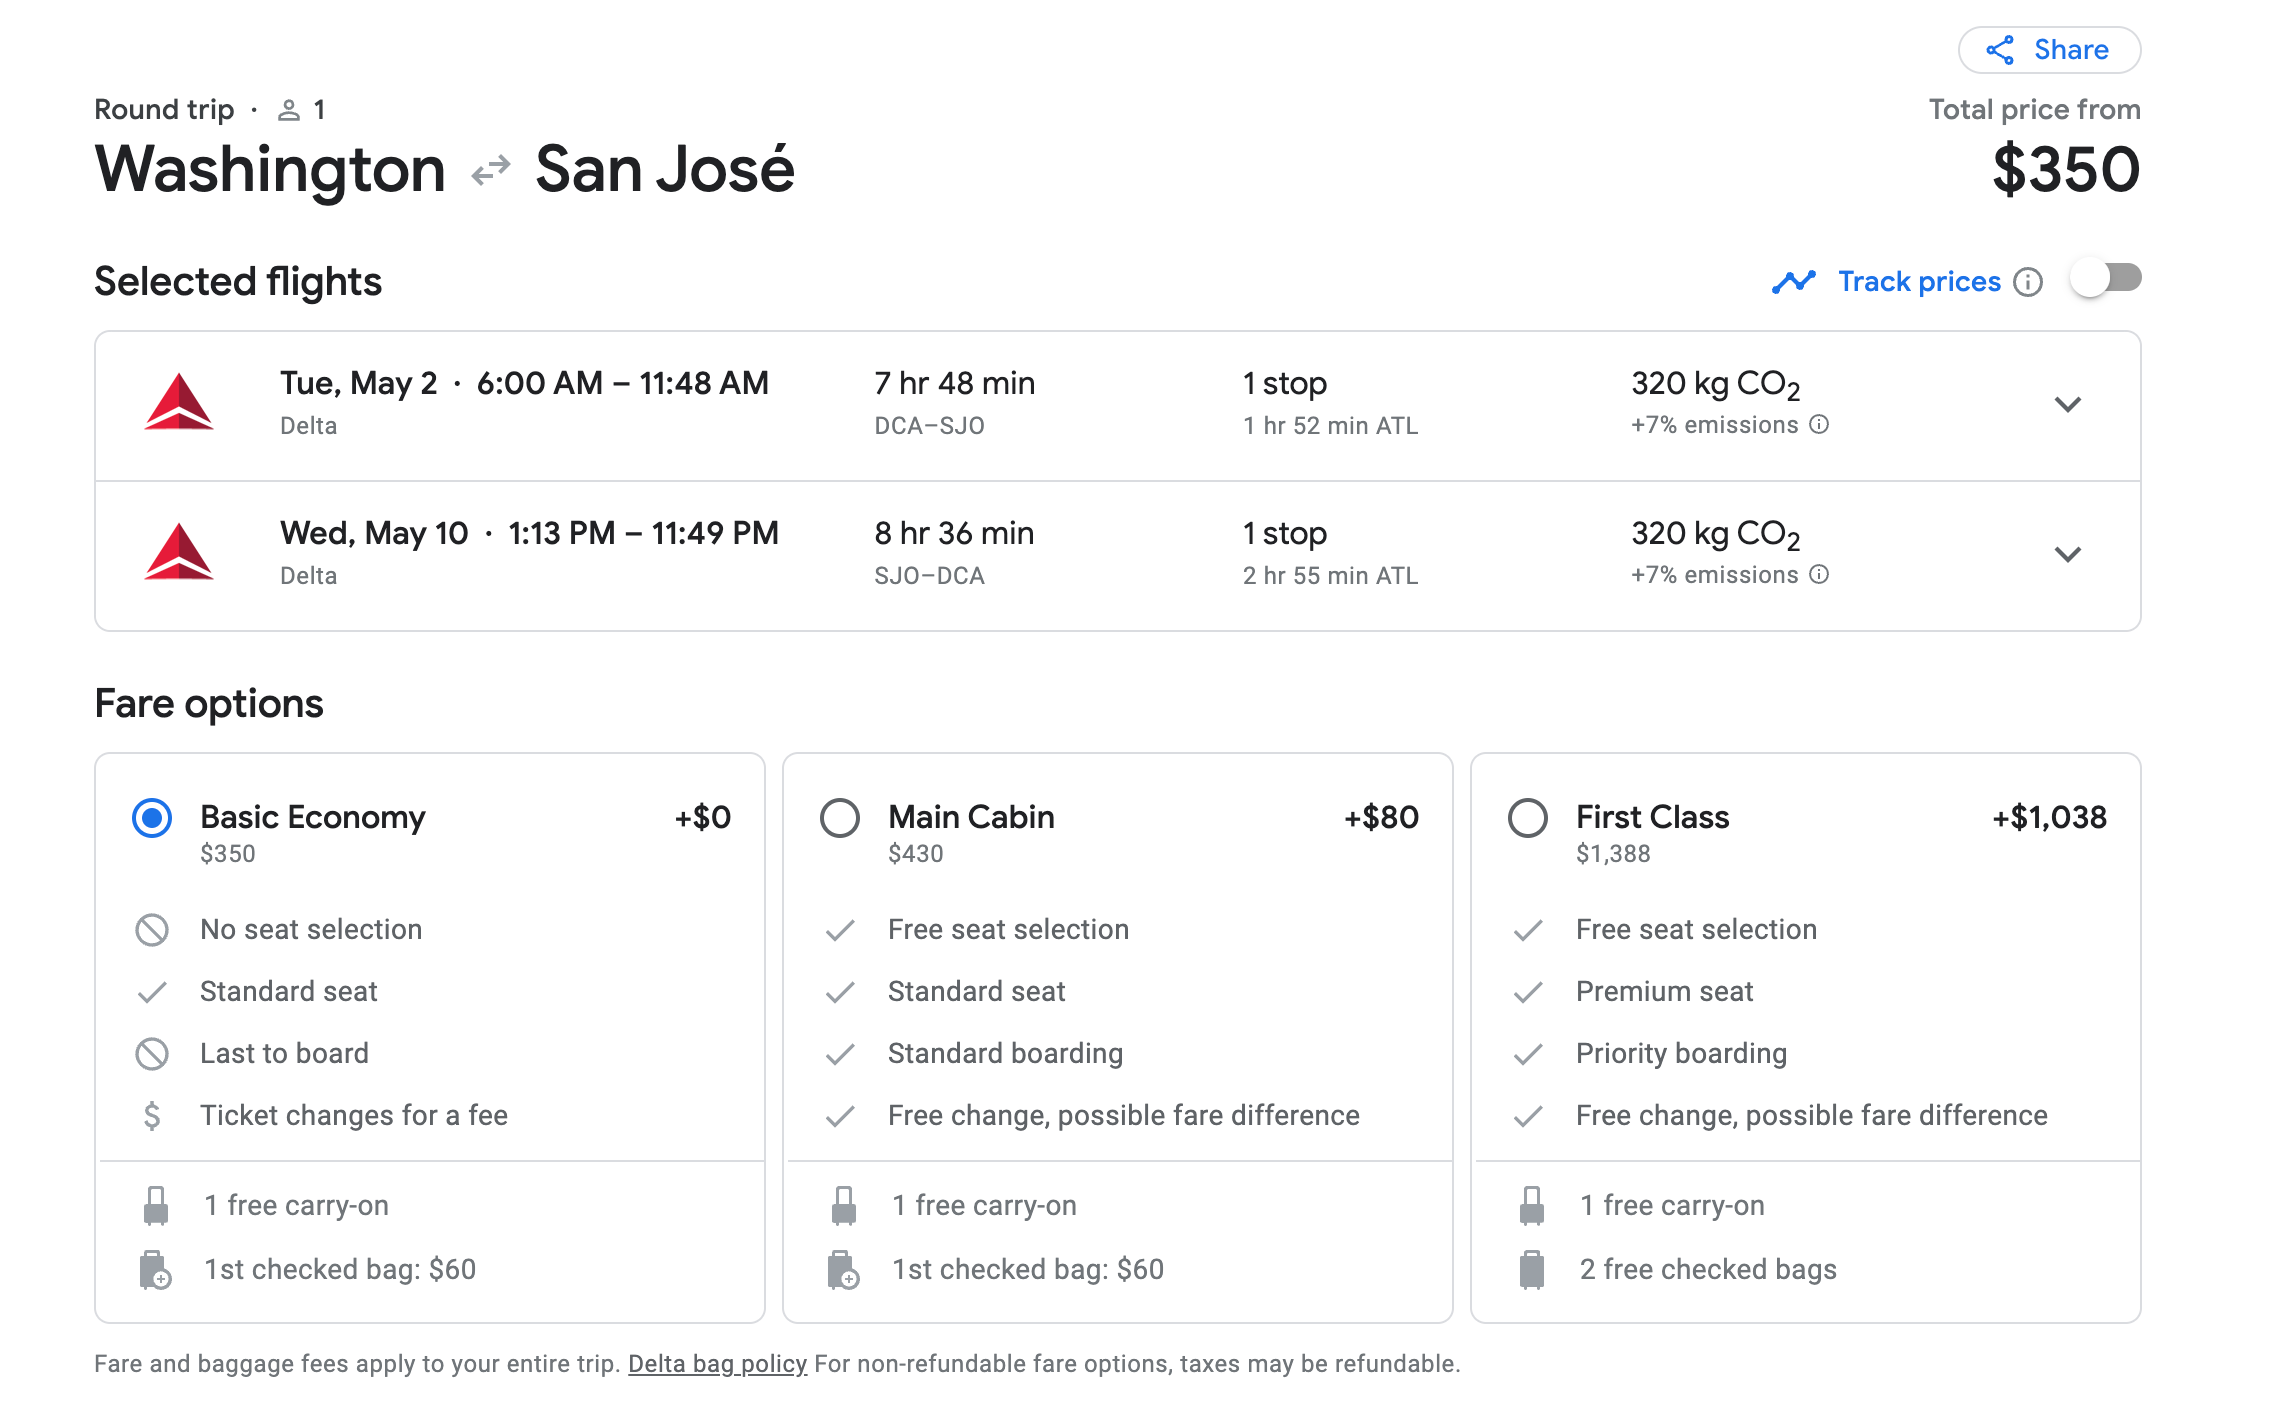Screen dimensions: 2294x1412
Task: Click emissions info icon on outbound flight
Action: tap(1820, 425)
